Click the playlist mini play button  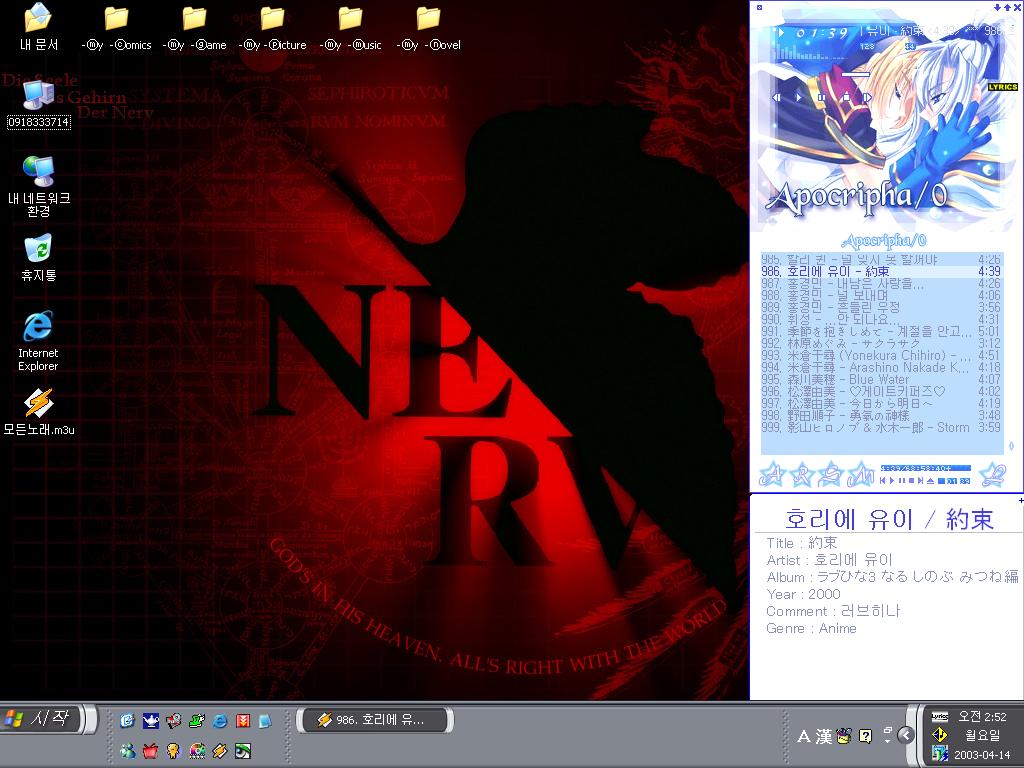(892, 481)
